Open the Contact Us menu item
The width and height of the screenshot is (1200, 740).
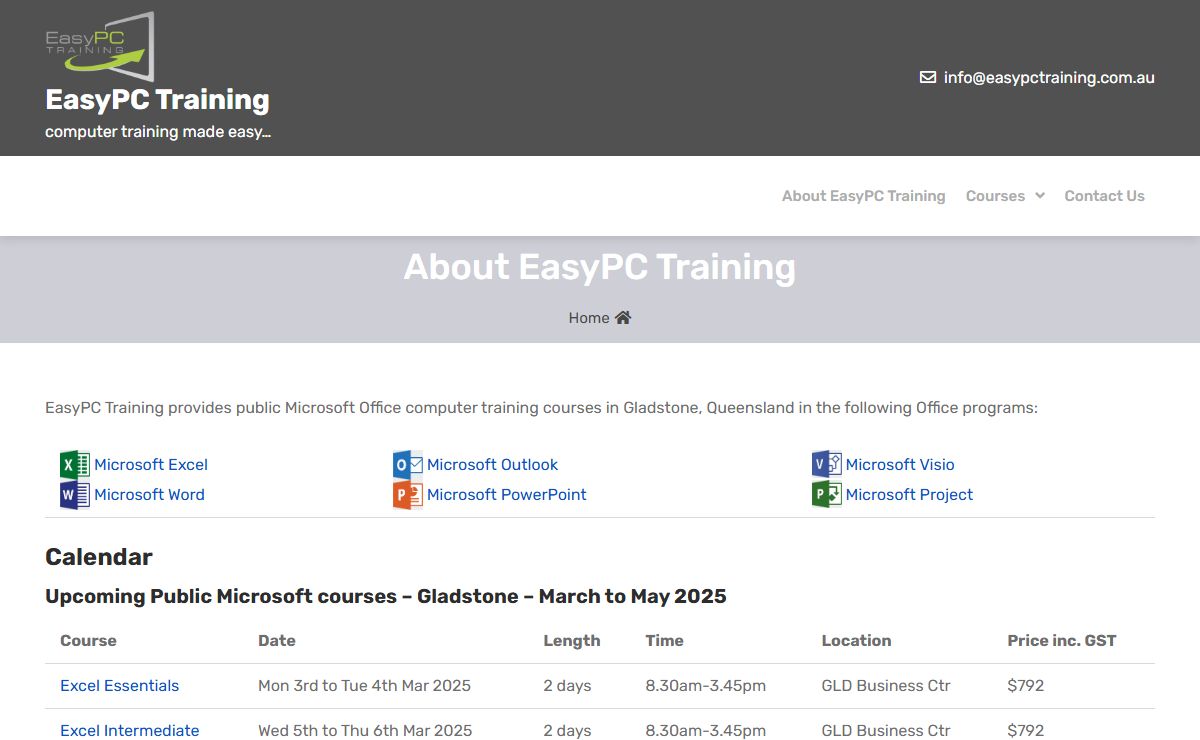[x=1105, y=196]
